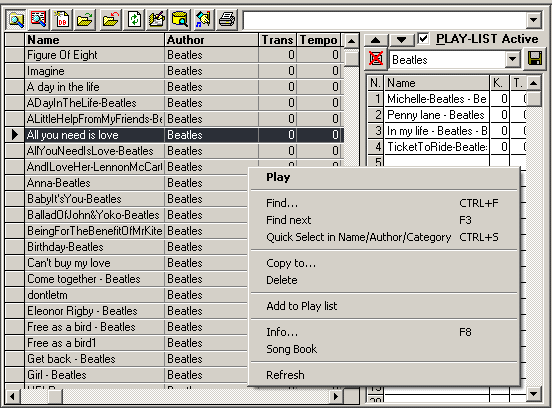Screen dimensions: 552x408
Task: Select AllYouNeedIsLove-Beatles entry
Action: coord(94,151)
